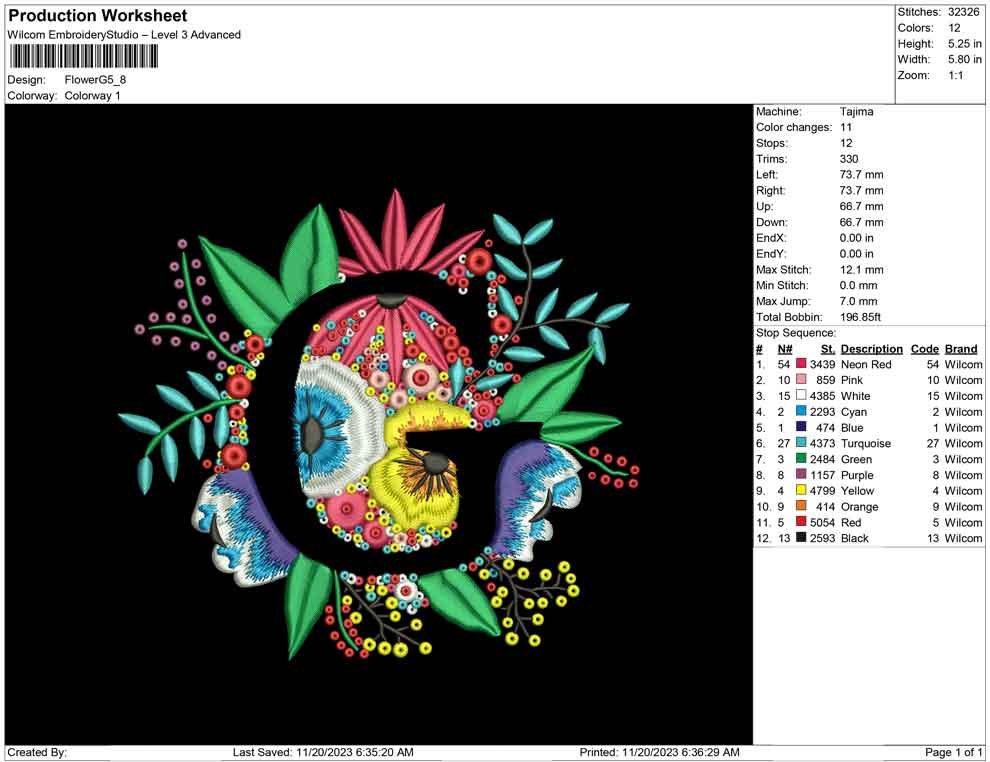
Task: Click the 'Turquoise' description text
Action: (866, 443)
